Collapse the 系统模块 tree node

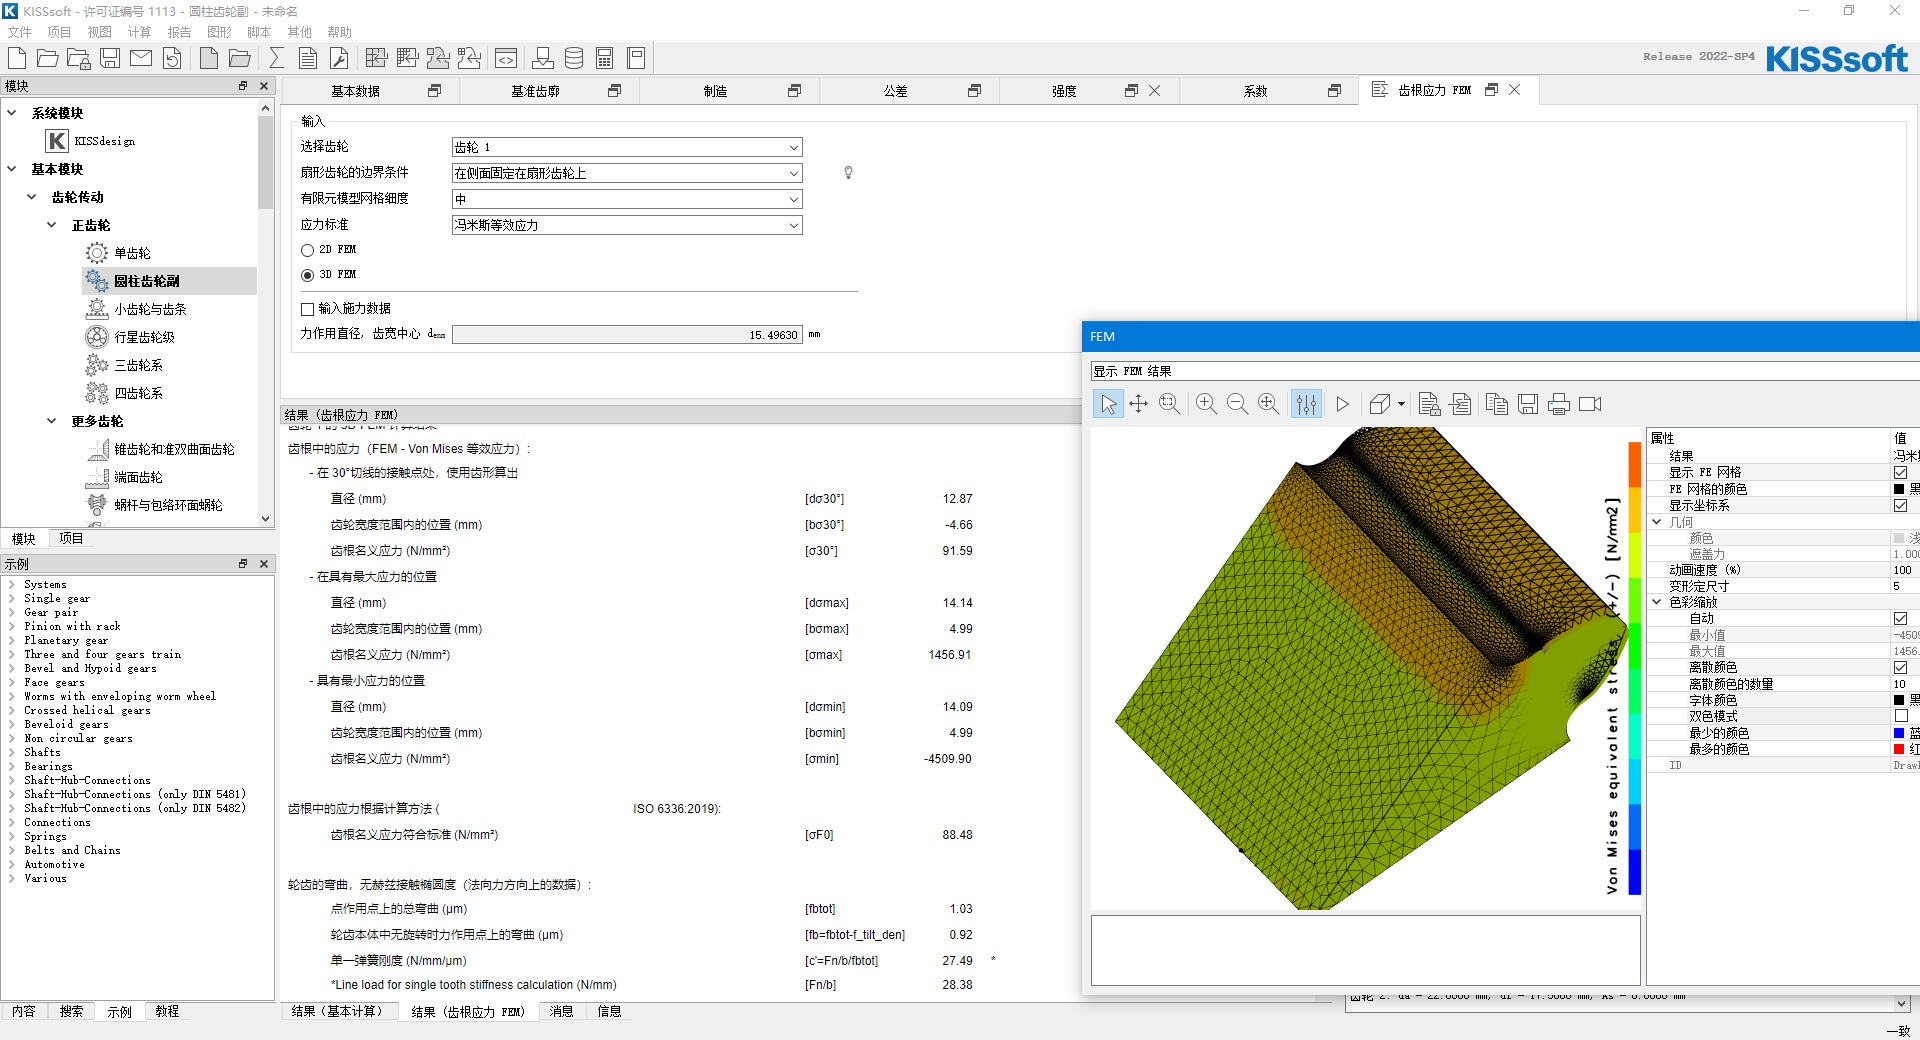tap(12, 113)
